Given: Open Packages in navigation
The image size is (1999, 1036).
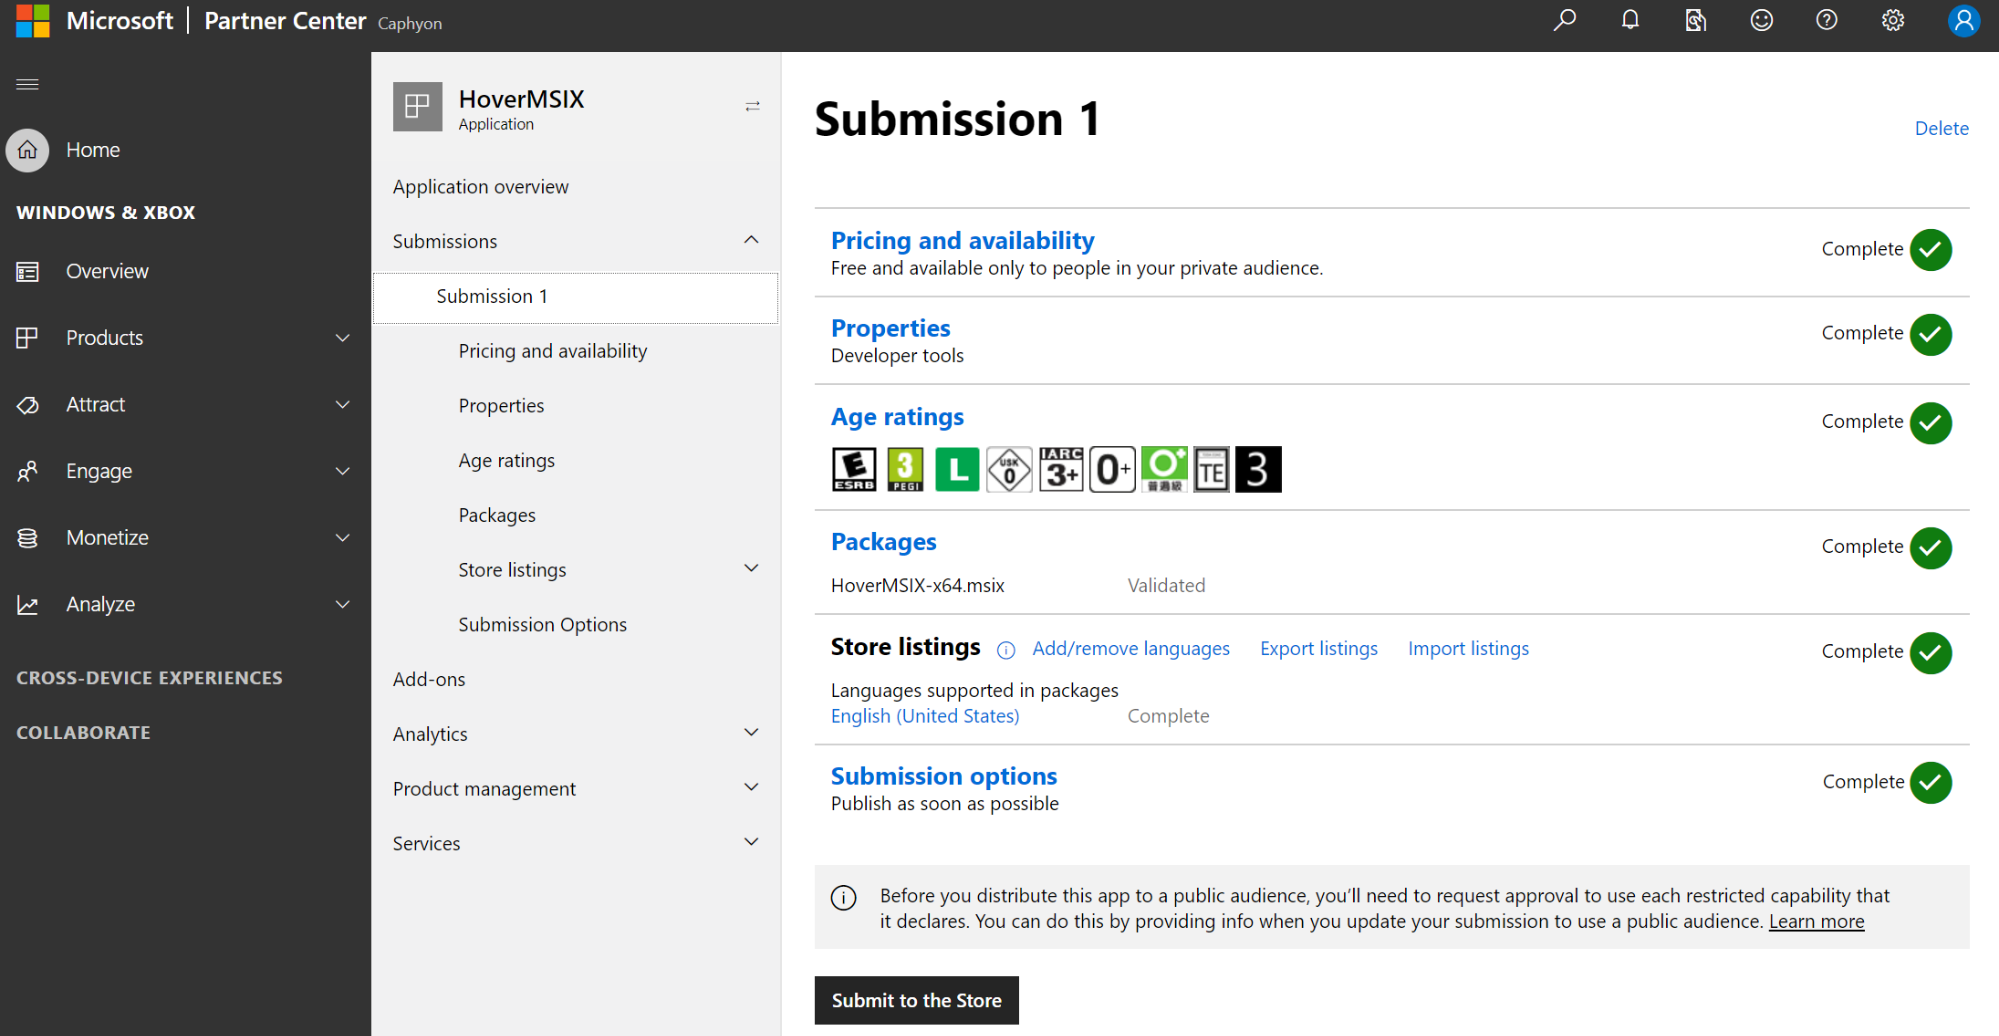Looking at the screenshot, I should [x=497, y=516].
